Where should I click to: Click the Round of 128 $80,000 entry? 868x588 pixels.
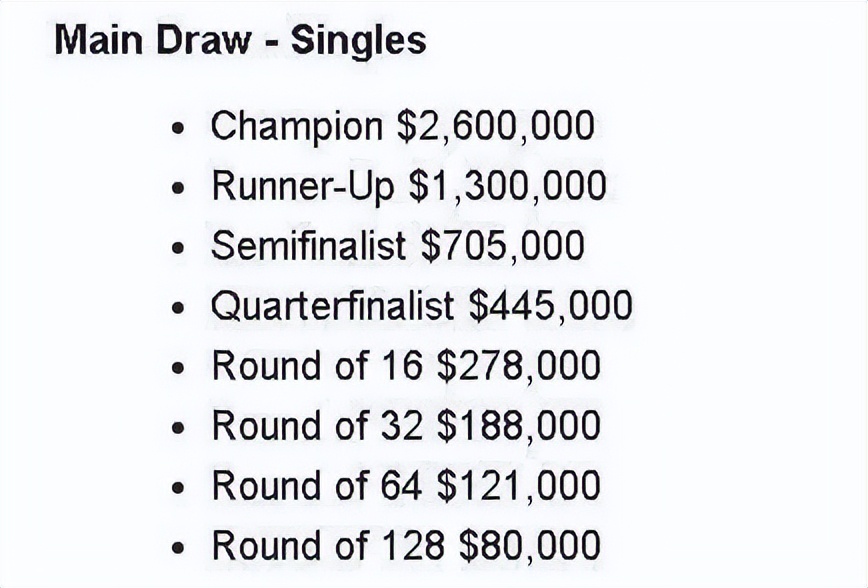click(x=406, y=546)
